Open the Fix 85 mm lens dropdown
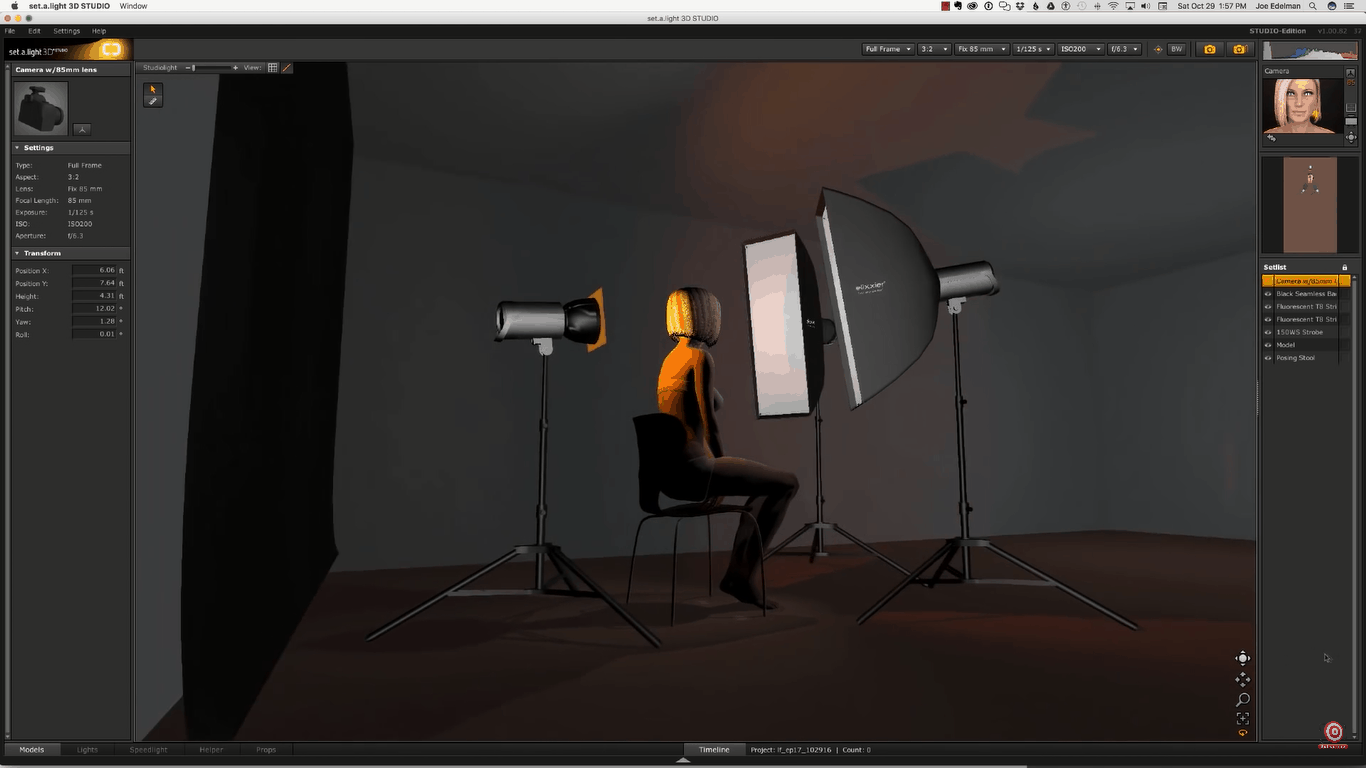This screenshot has height=768, width=1366. pyautogui.click(x=981, y=49)
